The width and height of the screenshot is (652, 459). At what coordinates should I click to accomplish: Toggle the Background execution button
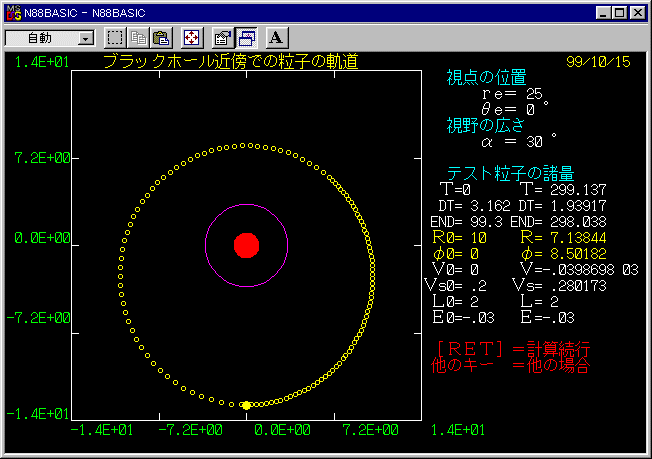245,38
